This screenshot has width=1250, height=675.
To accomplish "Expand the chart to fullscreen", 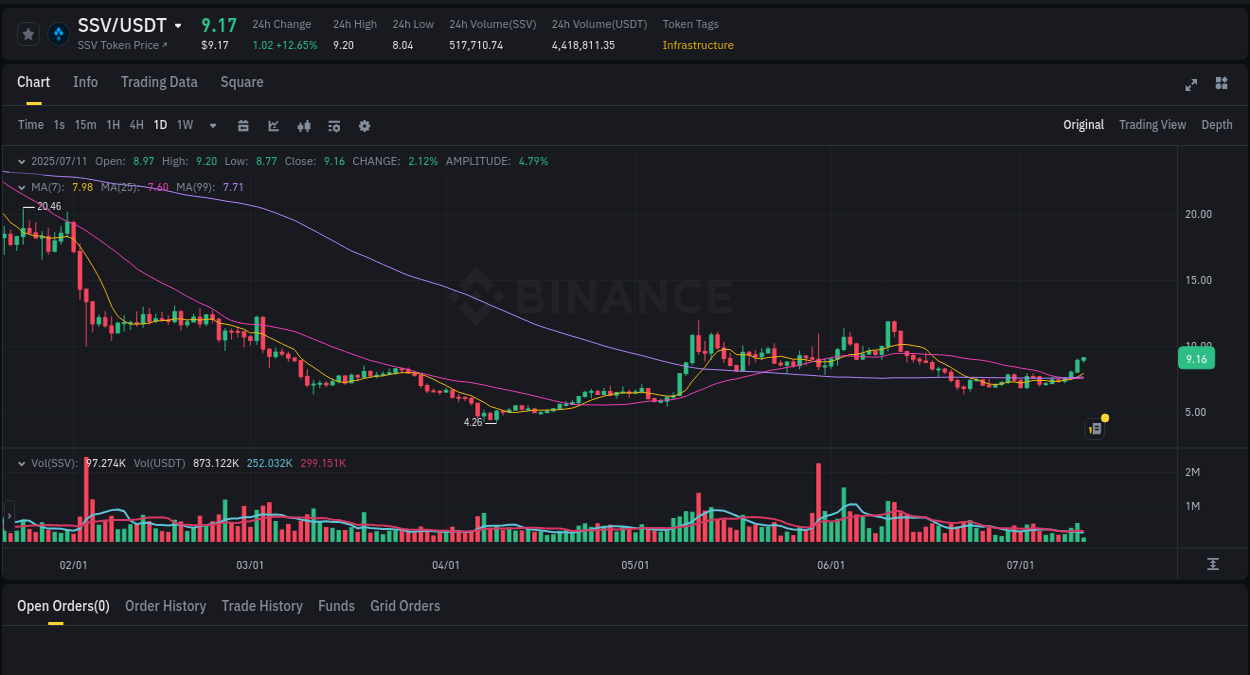I will coord(1190,85).
